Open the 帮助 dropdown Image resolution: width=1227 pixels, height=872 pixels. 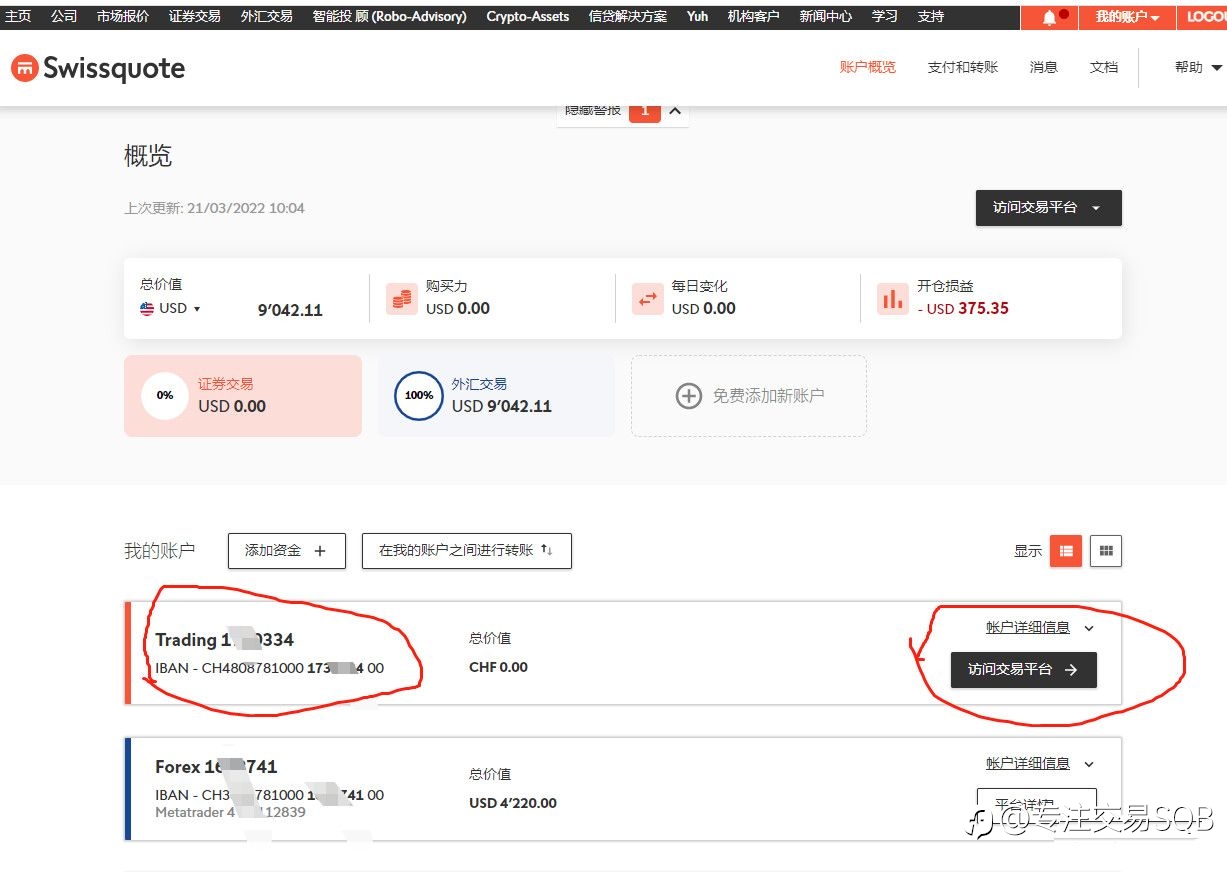pos(1198,67)
